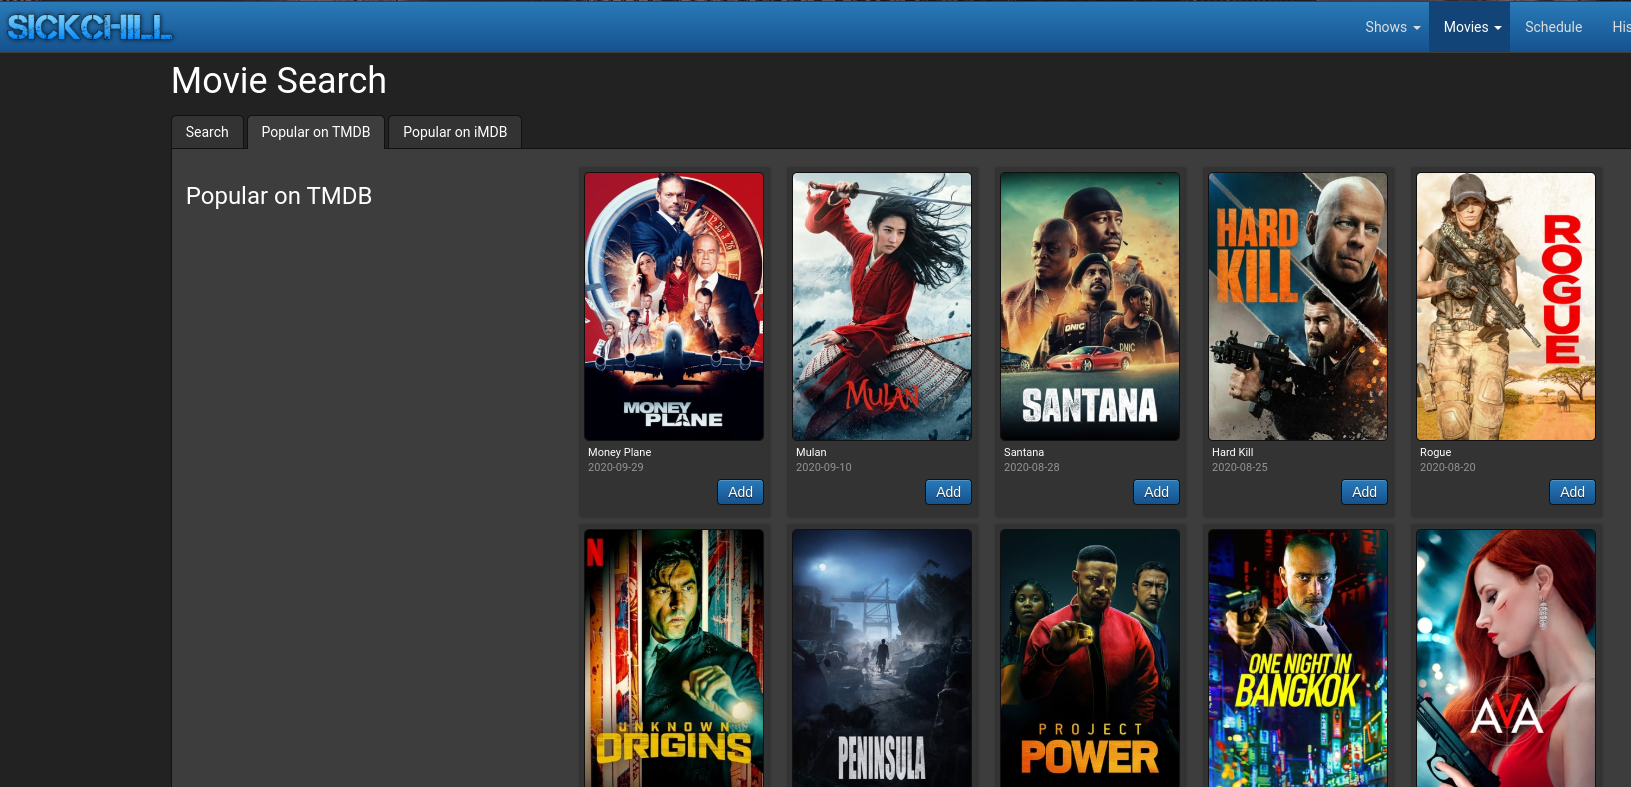
Task: Add the movie Mulan
Action: click(x=948, y=492)
